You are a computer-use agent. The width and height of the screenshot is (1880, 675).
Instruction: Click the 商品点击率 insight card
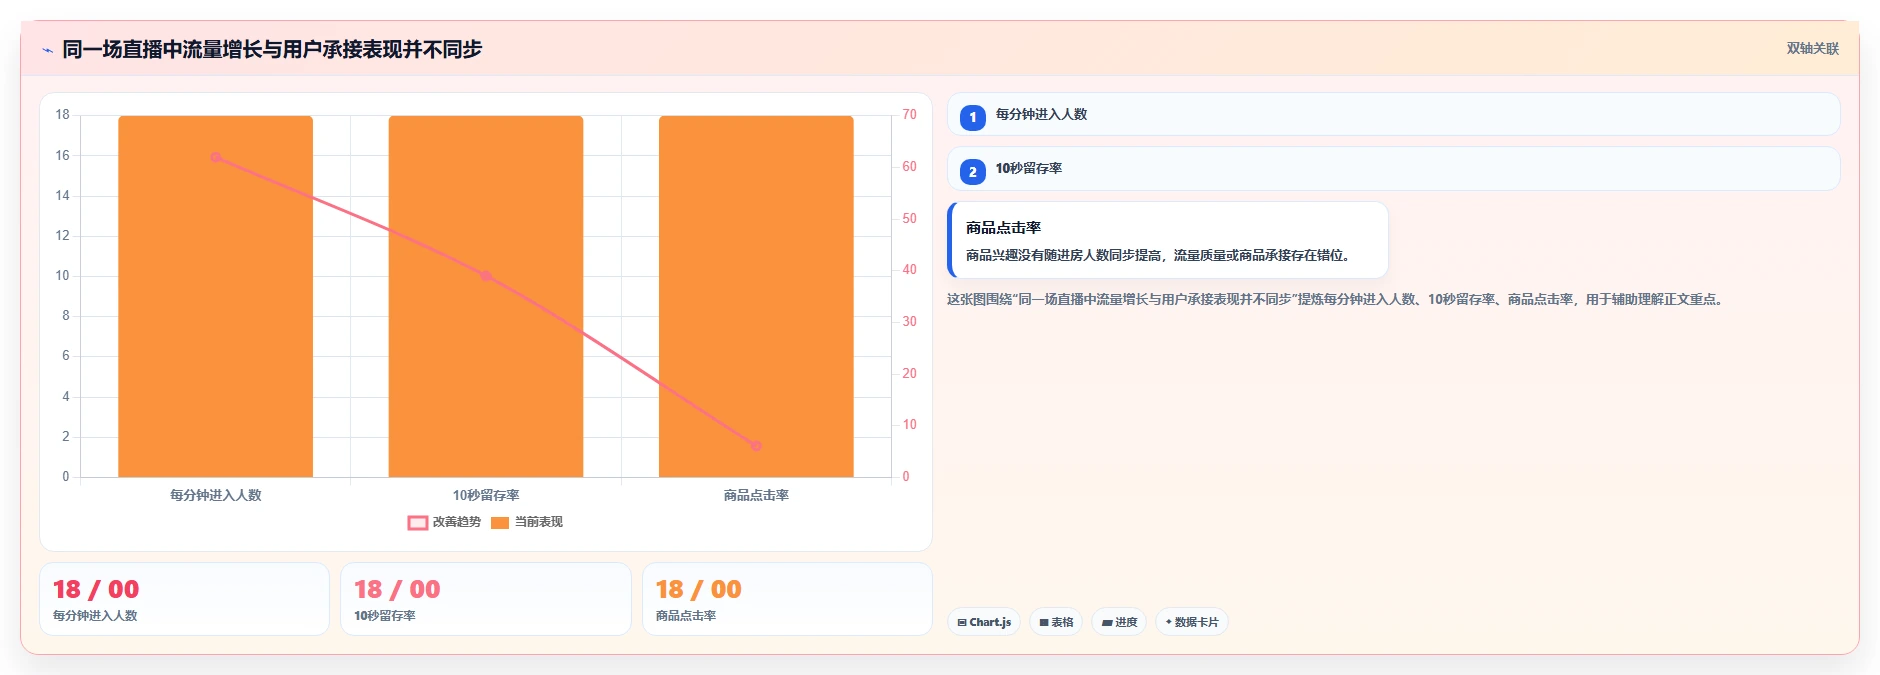pyautogui.click(x=1167, y=240)
